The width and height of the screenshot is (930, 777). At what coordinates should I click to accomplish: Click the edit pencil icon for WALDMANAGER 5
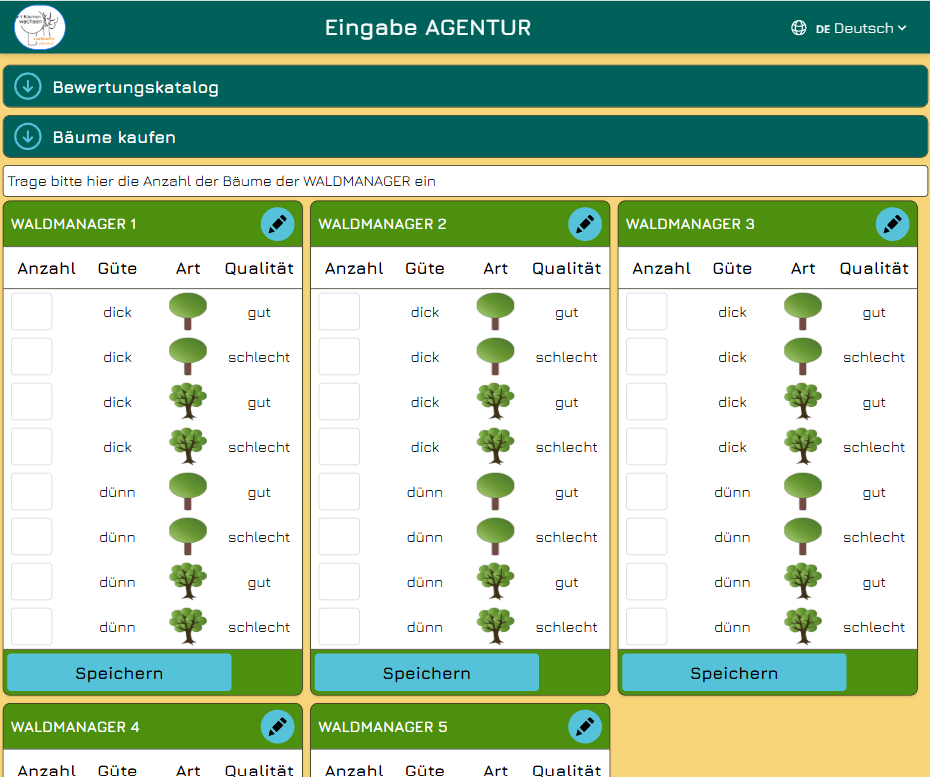point(585,727)
